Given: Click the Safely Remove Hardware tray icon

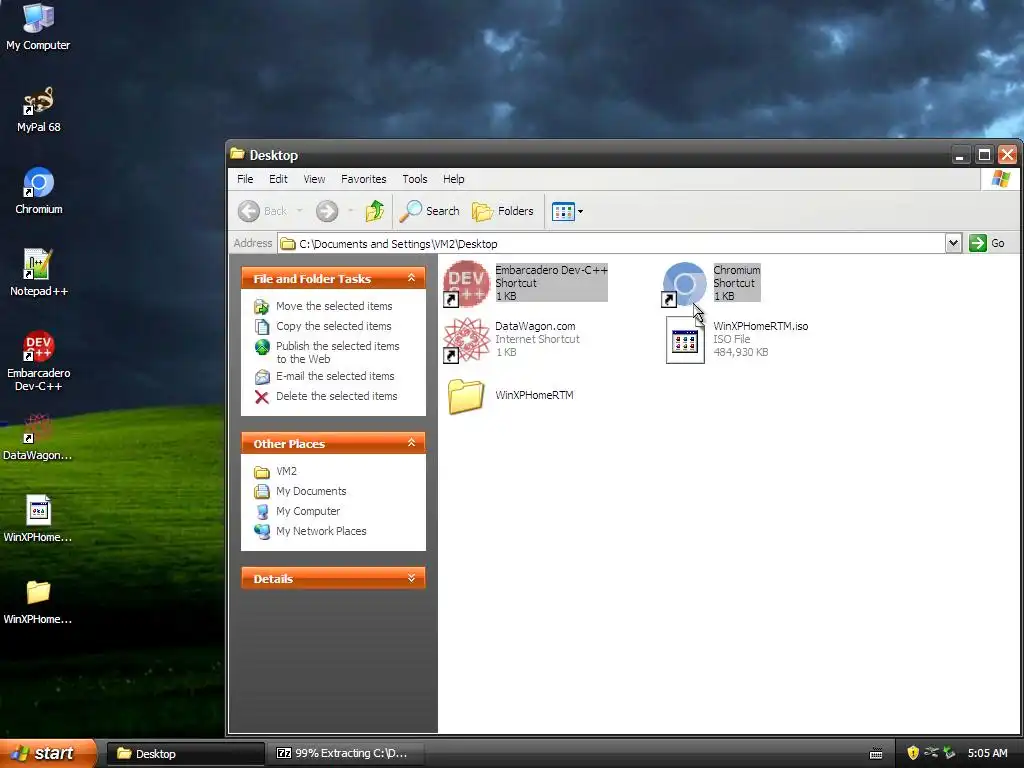Looking at the screenshot, I should [x=950, y=753].
